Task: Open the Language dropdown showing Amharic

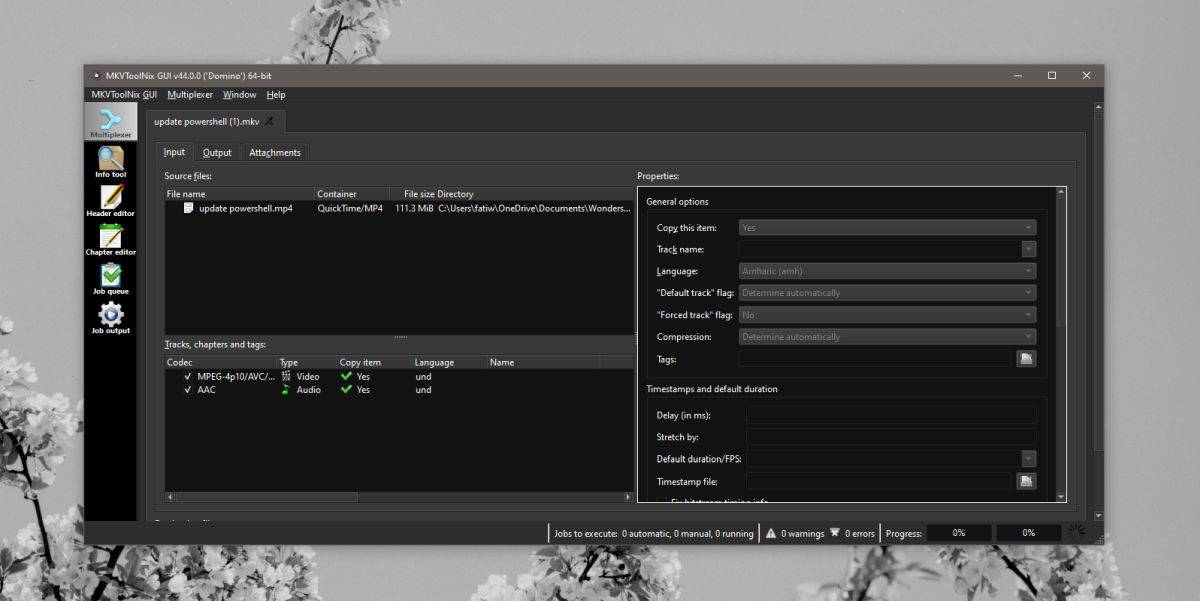Action: [887, 271]
